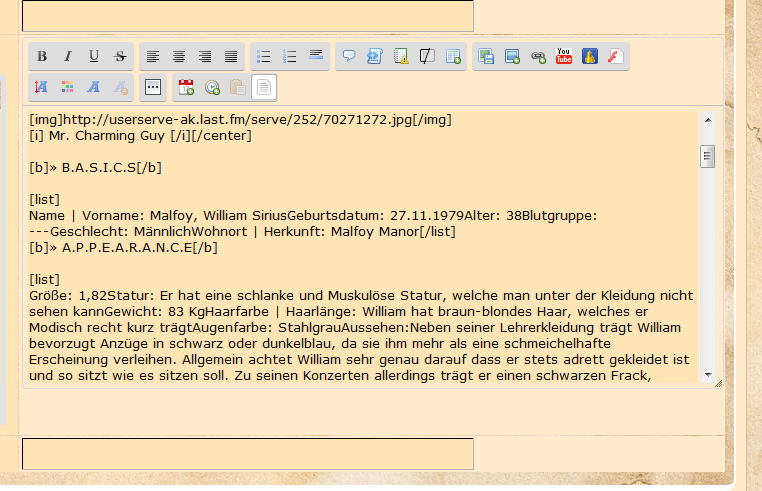Apply strikethrough formatting
762x491 pixels.
pos(120,56)
